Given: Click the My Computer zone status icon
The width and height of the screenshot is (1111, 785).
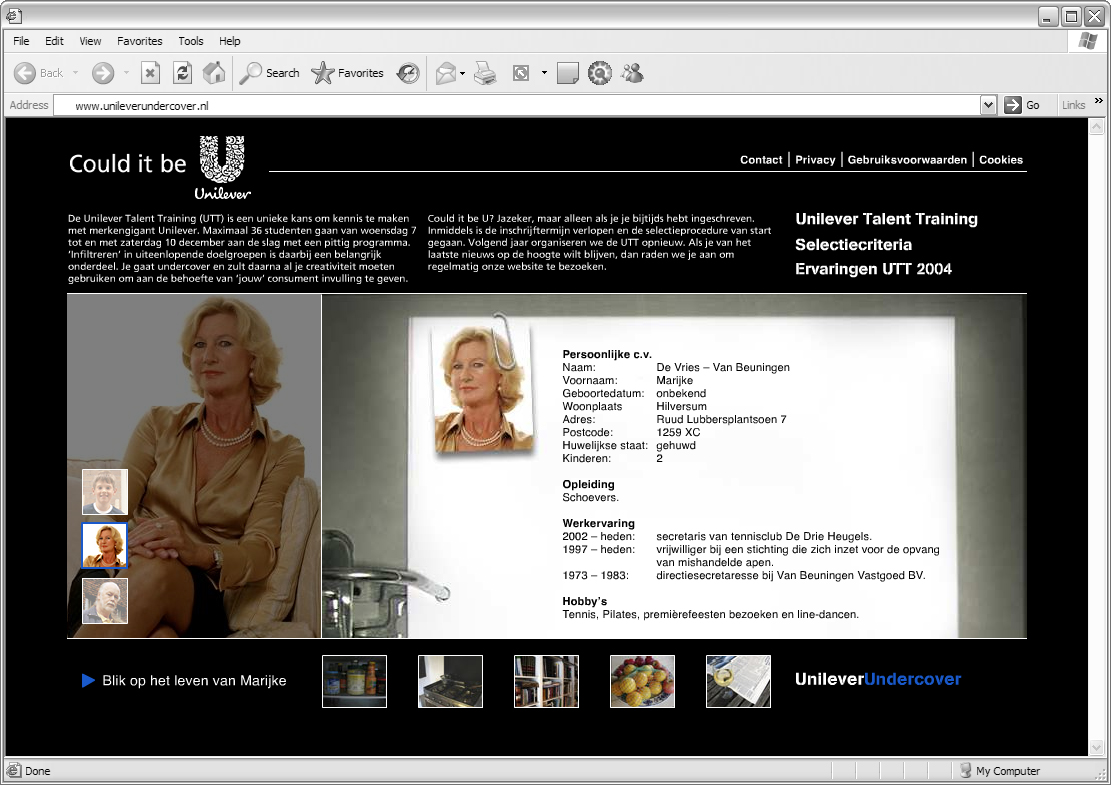Looking at the screenshot, I should 965,770.
